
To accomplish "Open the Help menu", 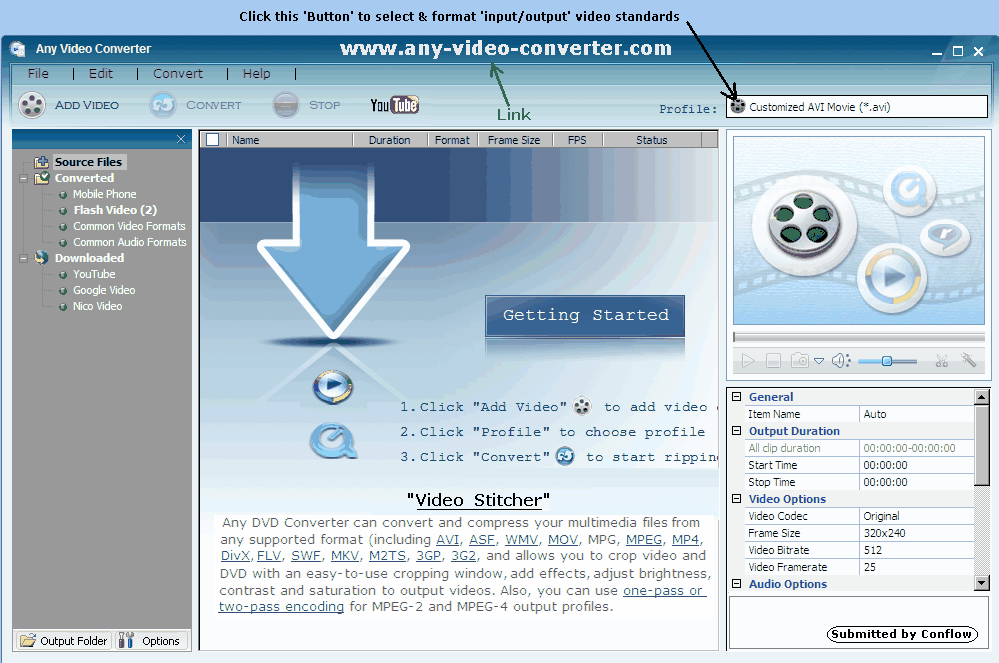I will (x=256, y=73).
